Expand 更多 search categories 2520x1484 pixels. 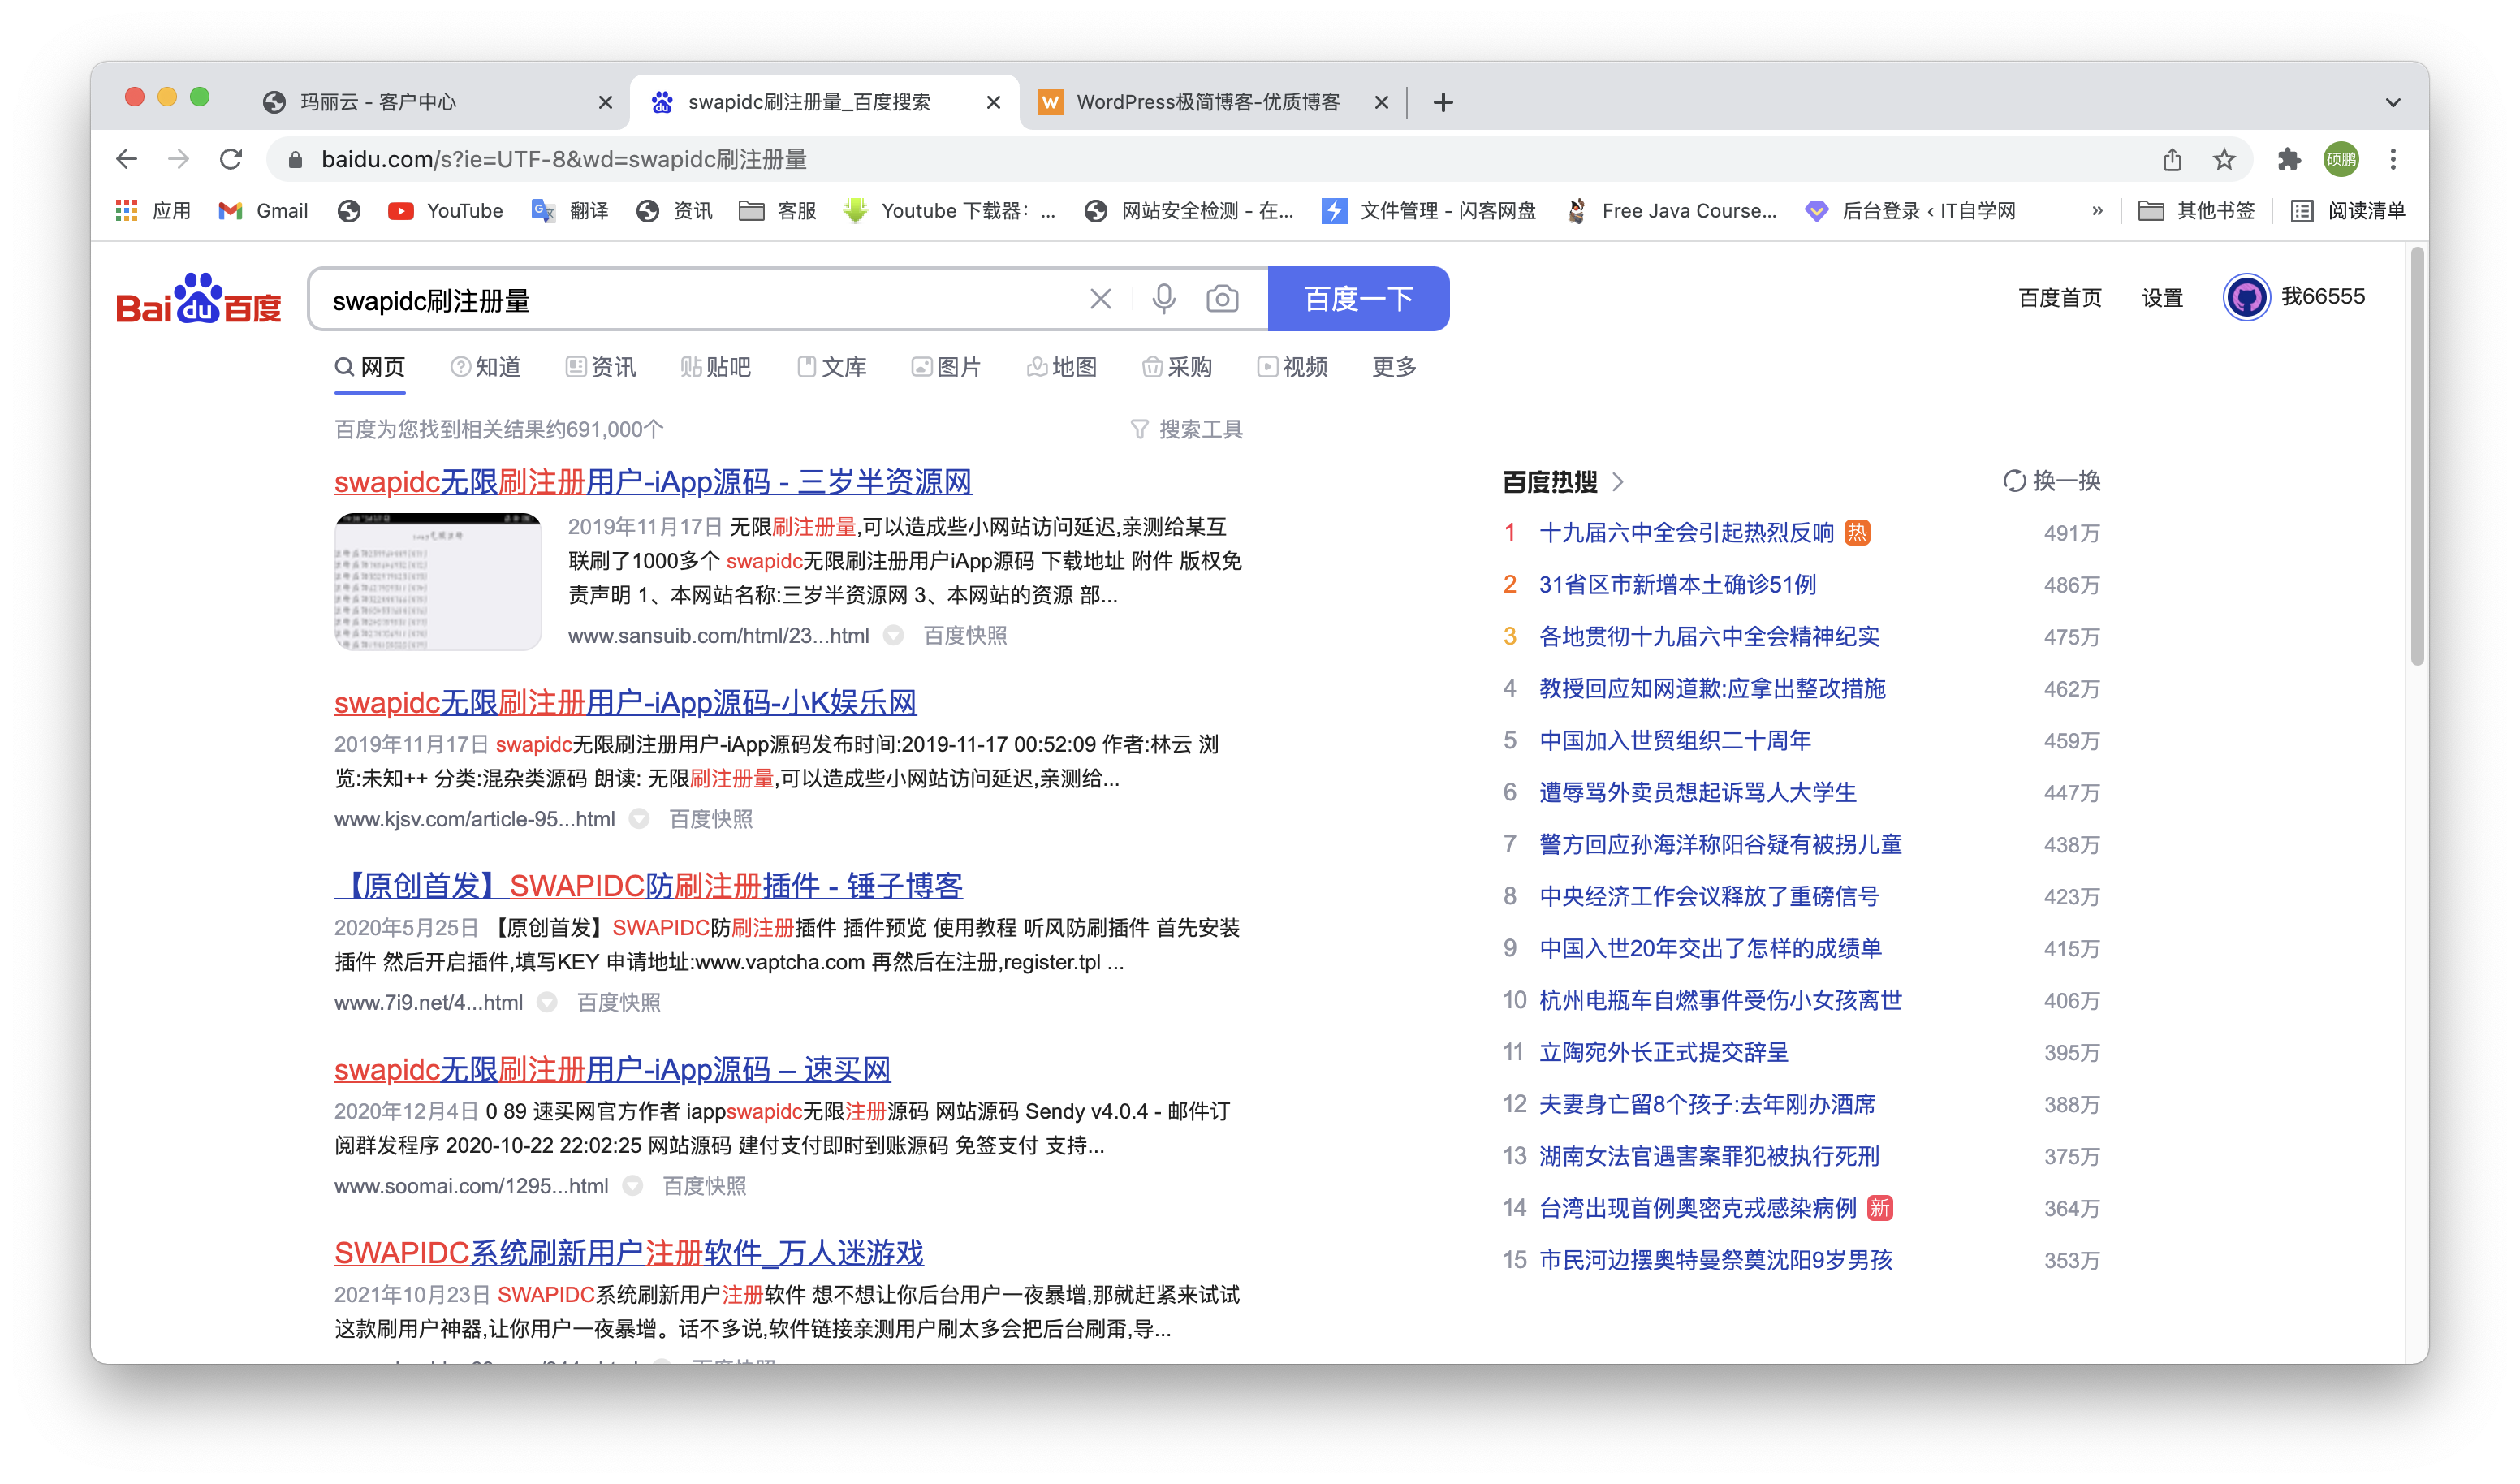point(1394,367)
